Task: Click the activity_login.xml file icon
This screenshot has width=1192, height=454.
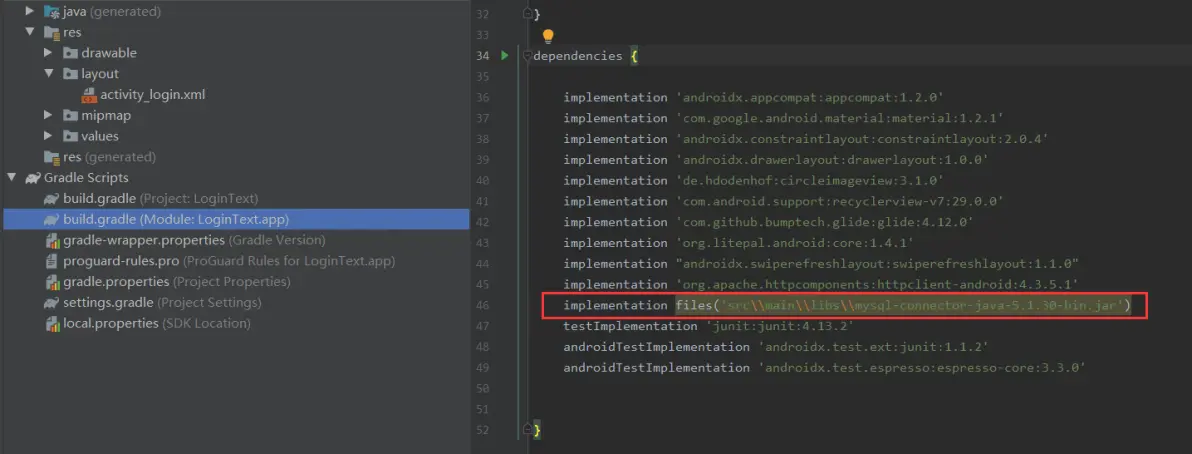Action: pos(89,95)
